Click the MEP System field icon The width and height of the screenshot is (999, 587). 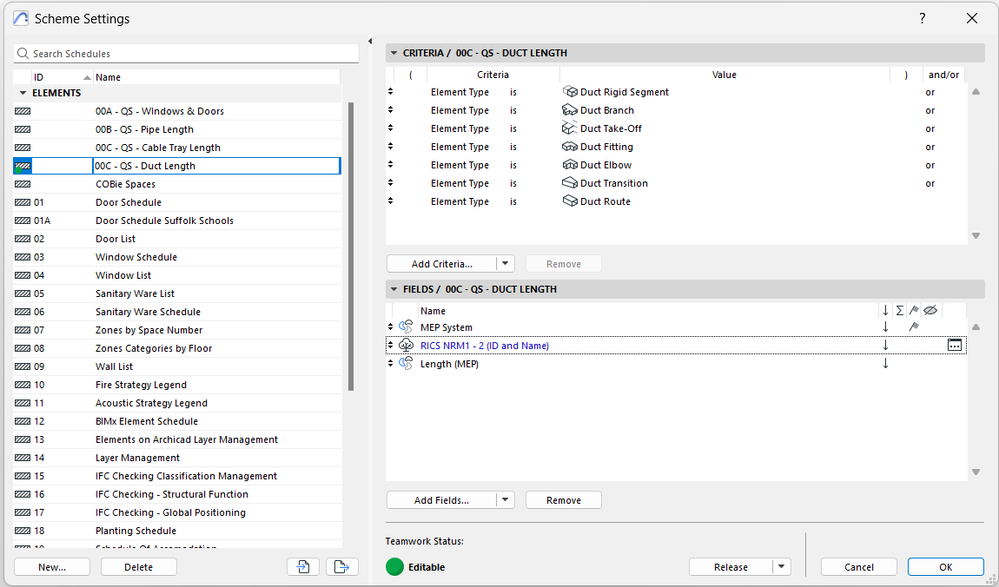pyautogui.click(x=406, y=327)
